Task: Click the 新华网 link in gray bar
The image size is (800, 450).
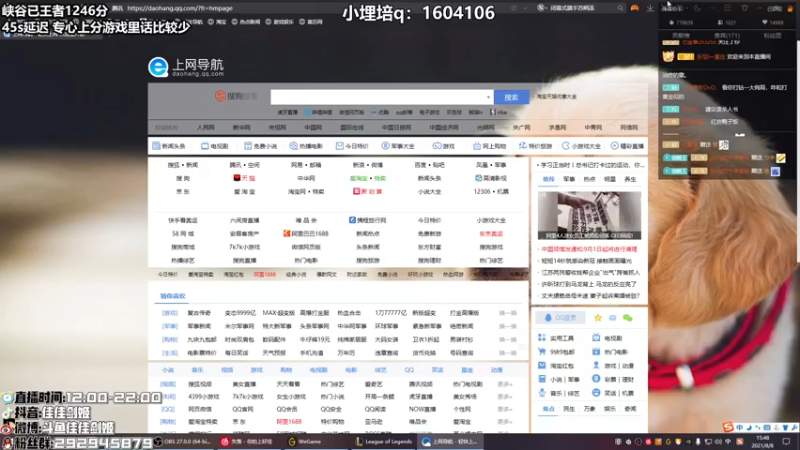Action: pos(241,128)
